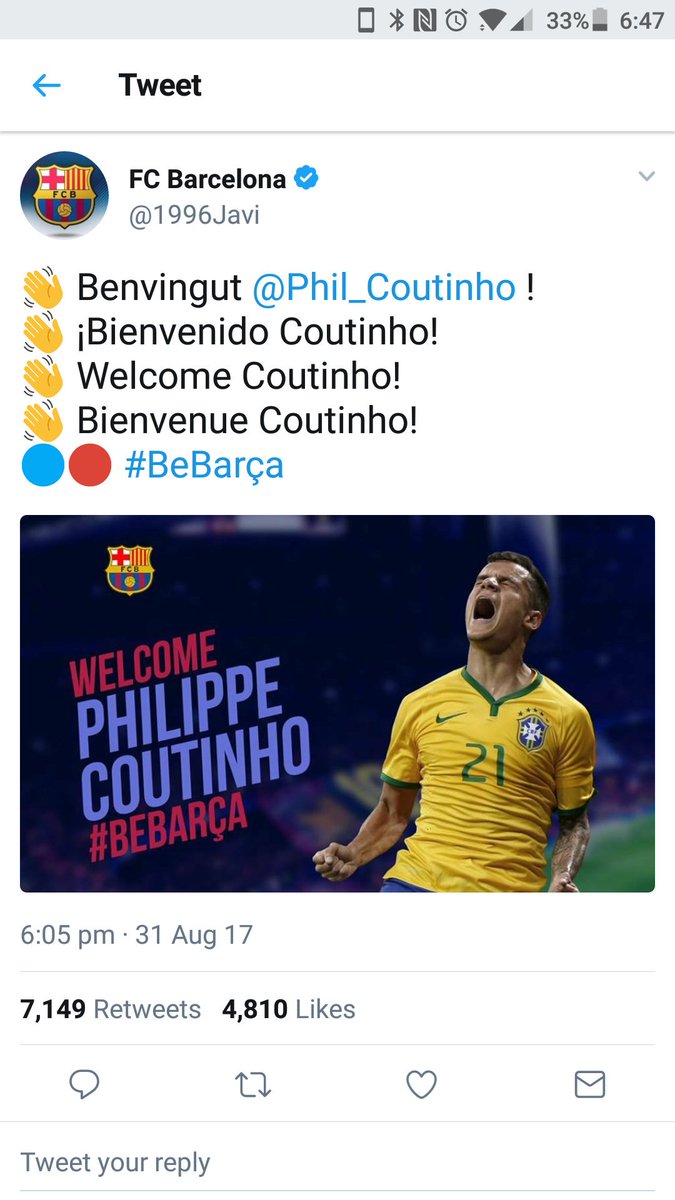
Task: Expand tweet options chevron
Action: tap(646, 177)
